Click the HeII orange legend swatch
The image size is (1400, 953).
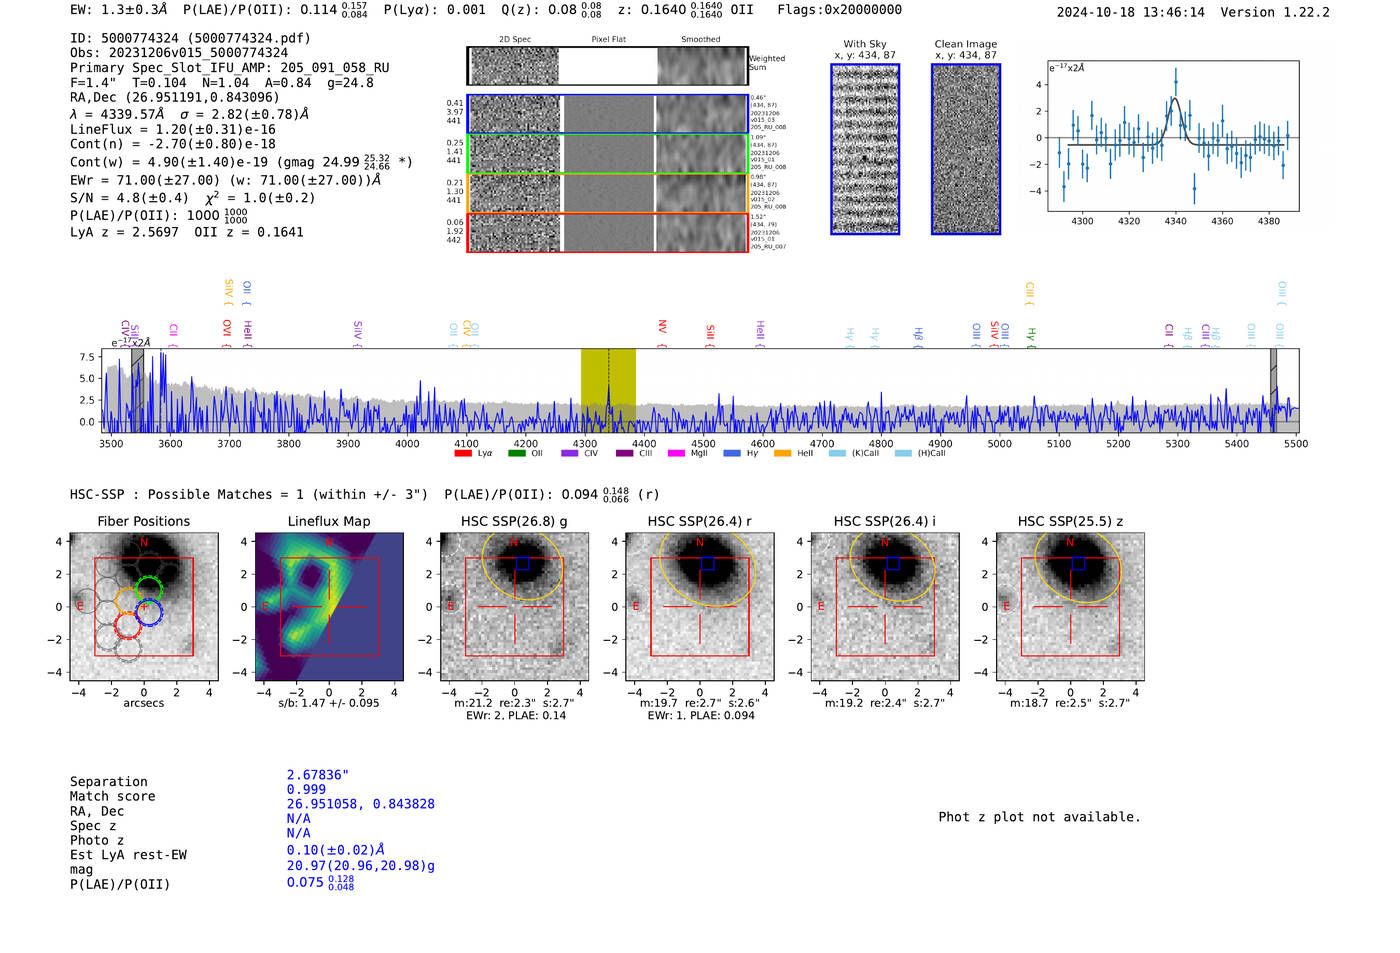783,453
